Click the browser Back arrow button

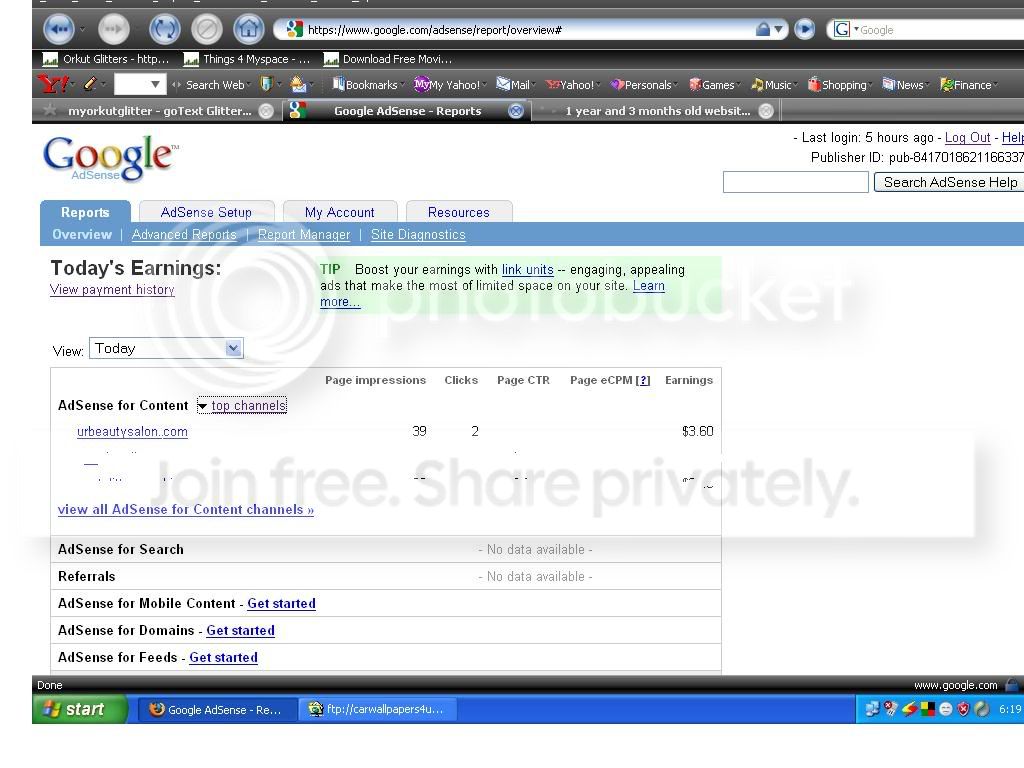(59, 29)
